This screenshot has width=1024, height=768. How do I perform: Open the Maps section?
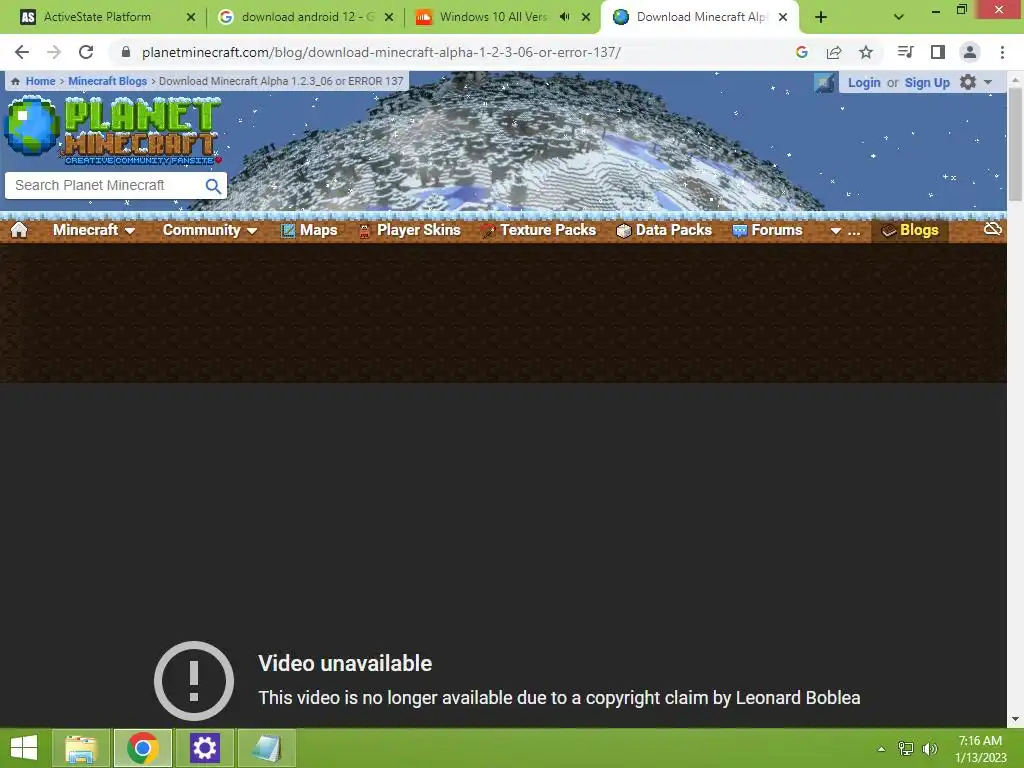[x=309, y=230]
